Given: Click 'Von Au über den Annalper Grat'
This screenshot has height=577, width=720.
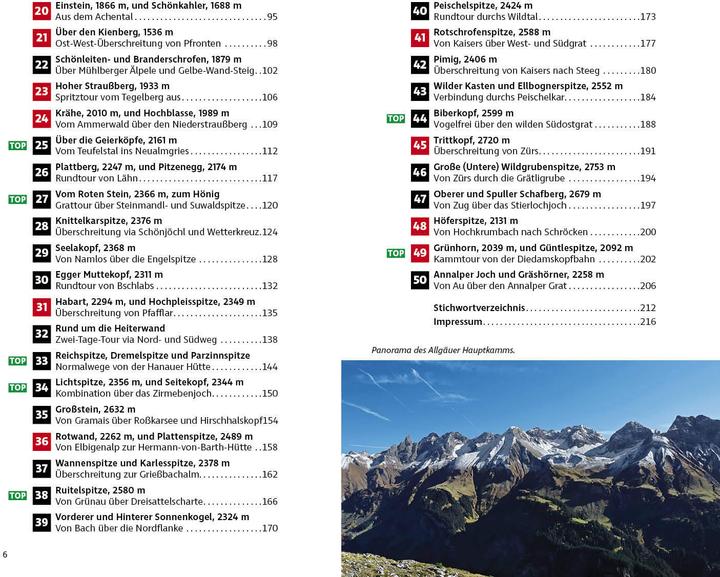Looking at the screenshot, I should click(x=500, y=286).
